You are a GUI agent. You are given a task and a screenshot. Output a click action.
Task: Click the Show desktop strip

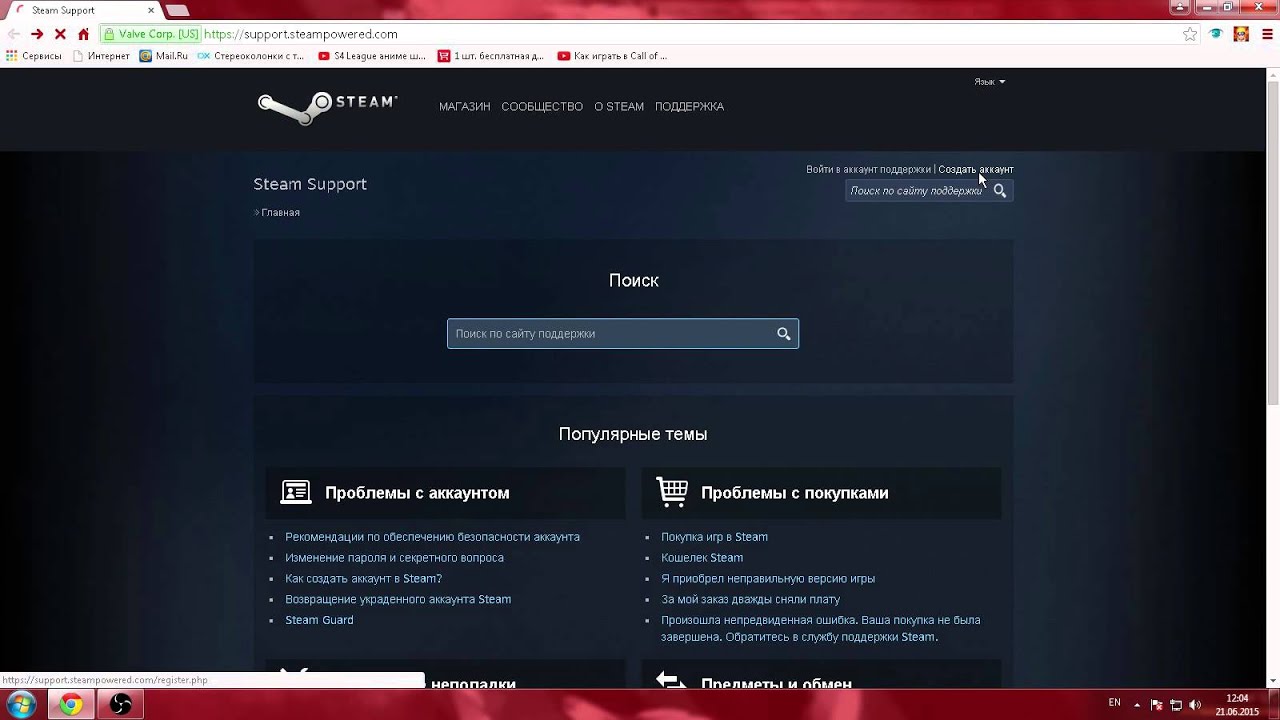pos(1273,705)
